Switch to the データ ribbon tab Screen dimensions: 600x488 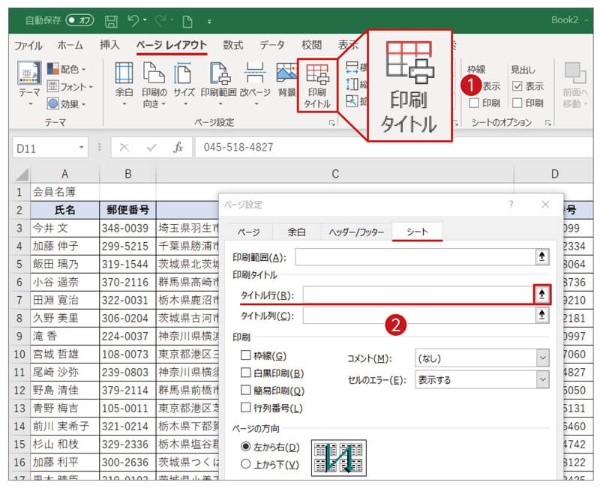(x=272, y=45)
